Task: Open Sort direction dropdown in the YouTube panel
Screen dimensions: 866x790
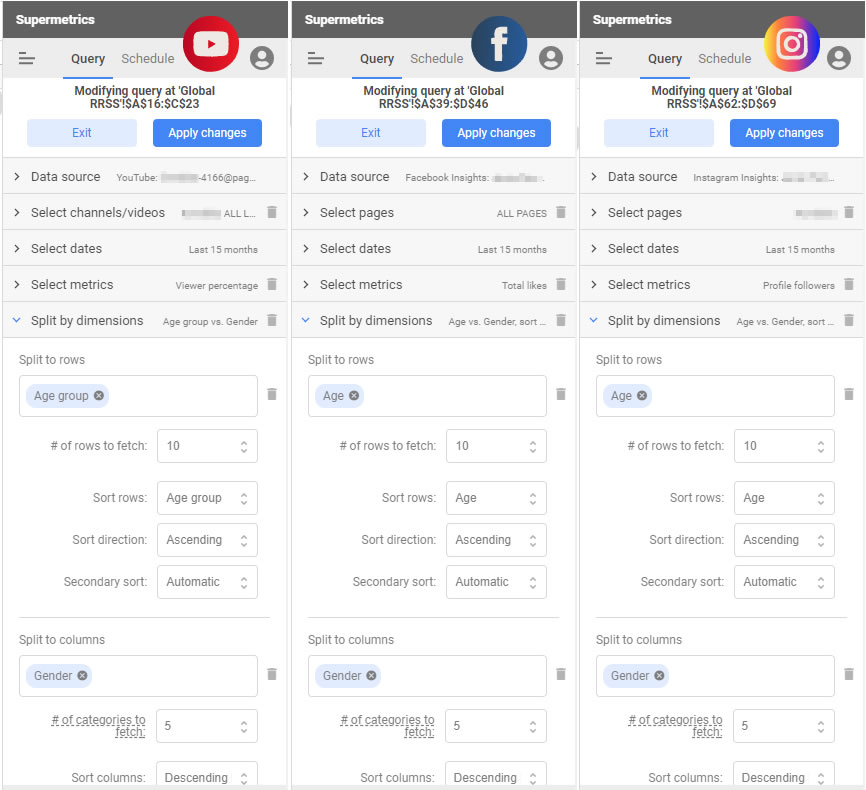Action: pos(207,540)
